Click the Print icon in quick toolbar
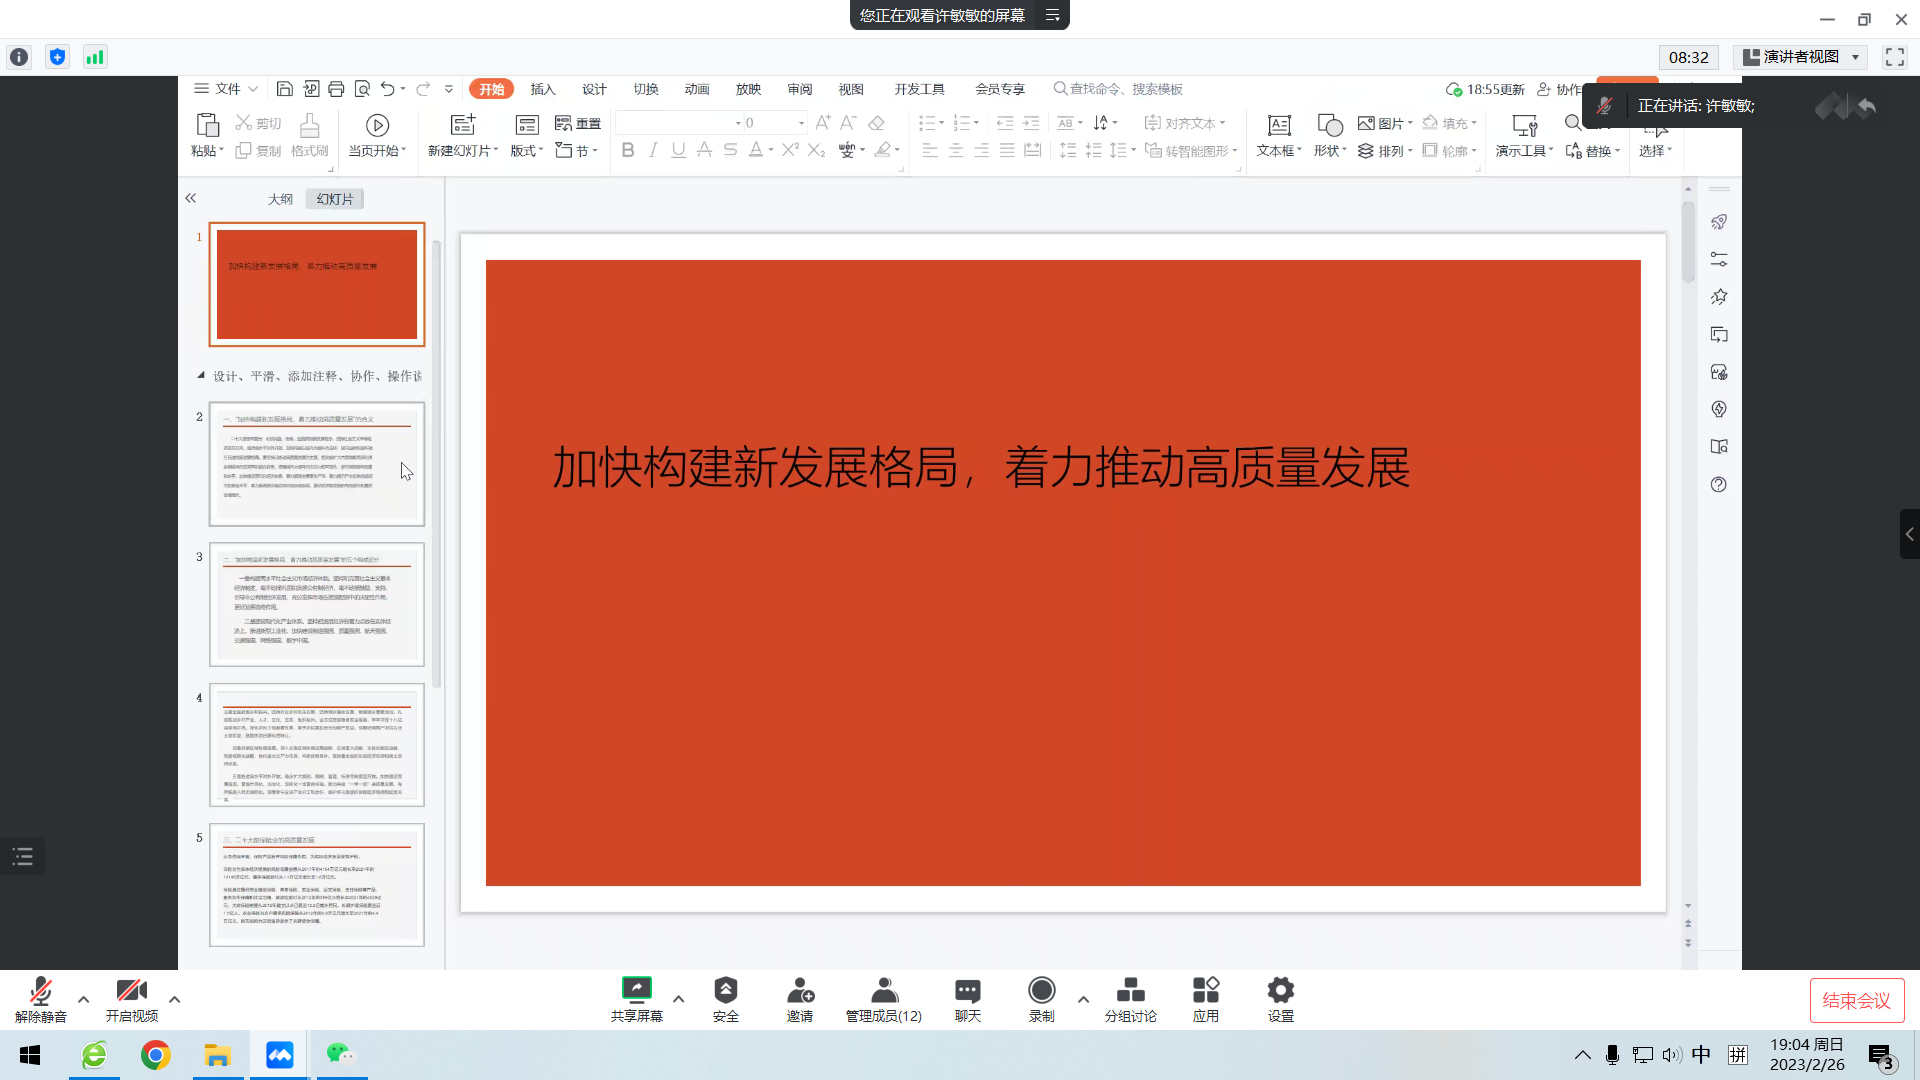1920x1080 pixels. 336,89
